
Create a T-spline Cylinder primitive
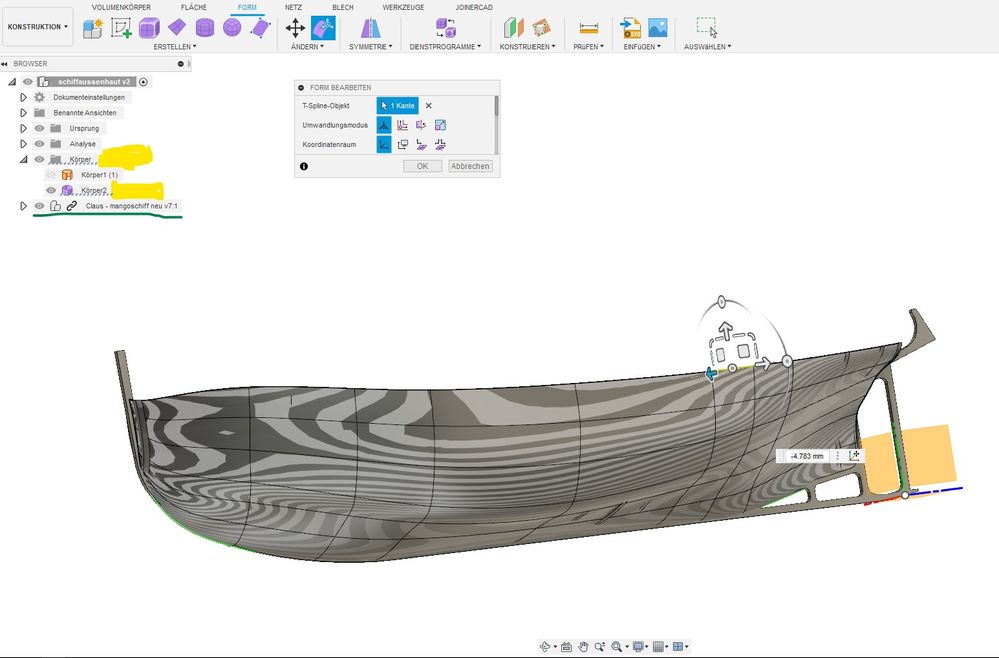(205, 27)
